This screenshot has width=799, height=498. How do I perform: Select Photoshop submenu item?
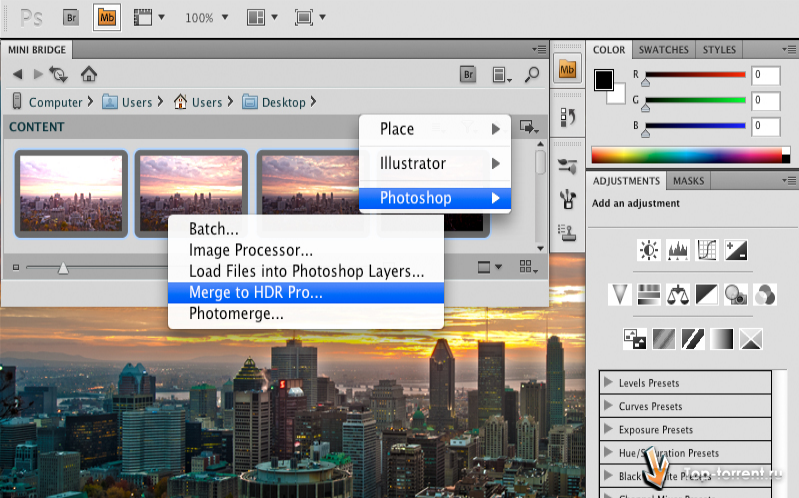[435, 198]
